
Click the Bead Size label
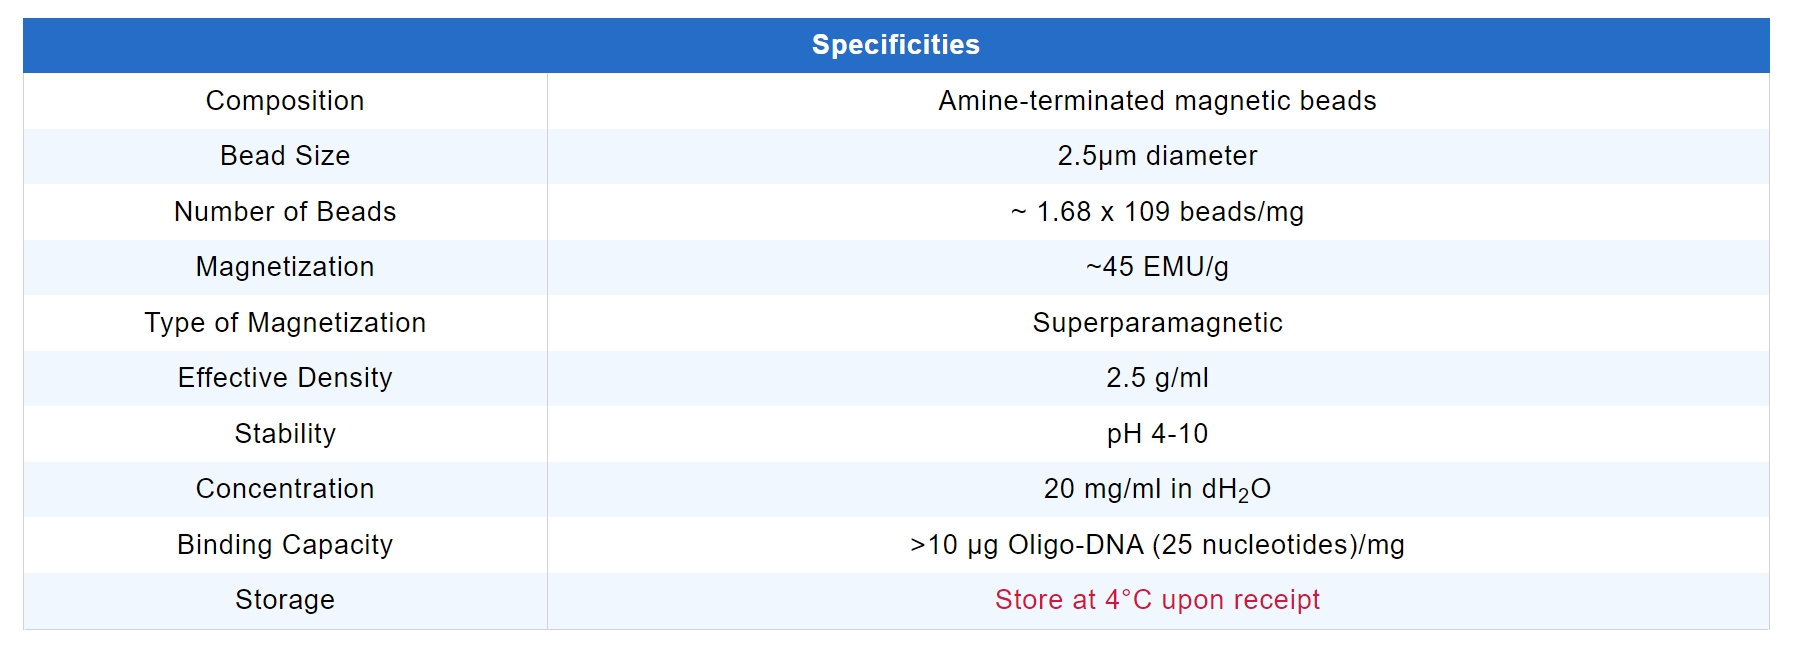pyautogui.click(x=285, y=156)
